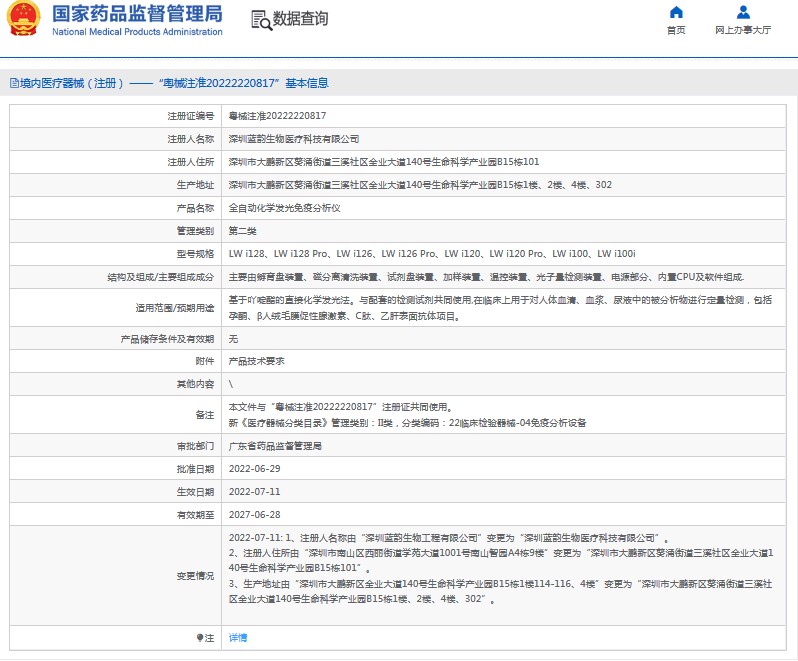This screenshot has width=798, height=661.
Task: Click the 批准日期 row label
Action: (x=195, y=469)
